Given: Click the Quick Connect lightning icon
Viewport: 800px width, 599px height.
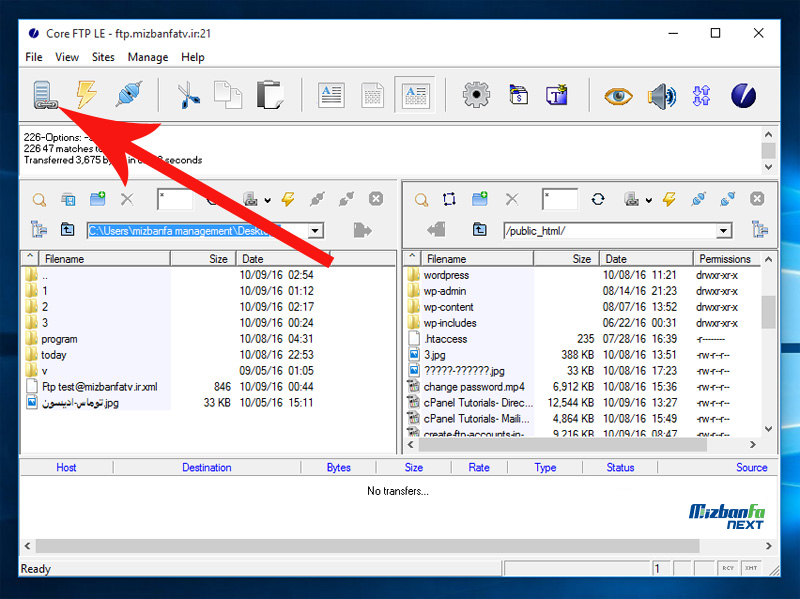Looking at the screenshot, I should (86, 94).
